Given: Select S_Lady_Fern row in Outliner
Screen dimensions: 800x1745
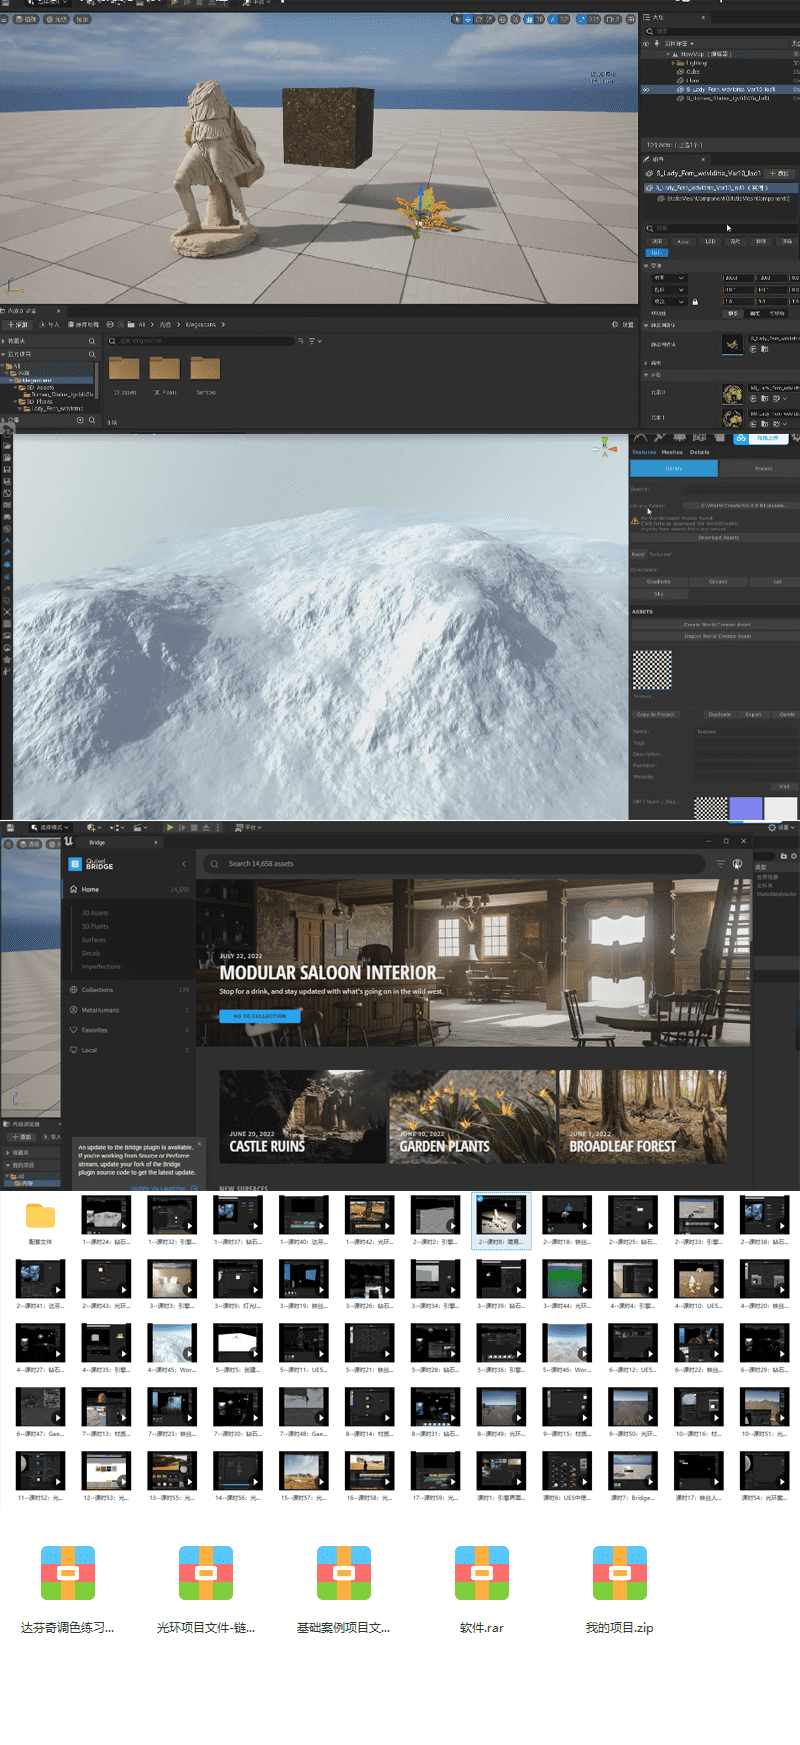Looking at the screenshot, I should click(720, 89).
